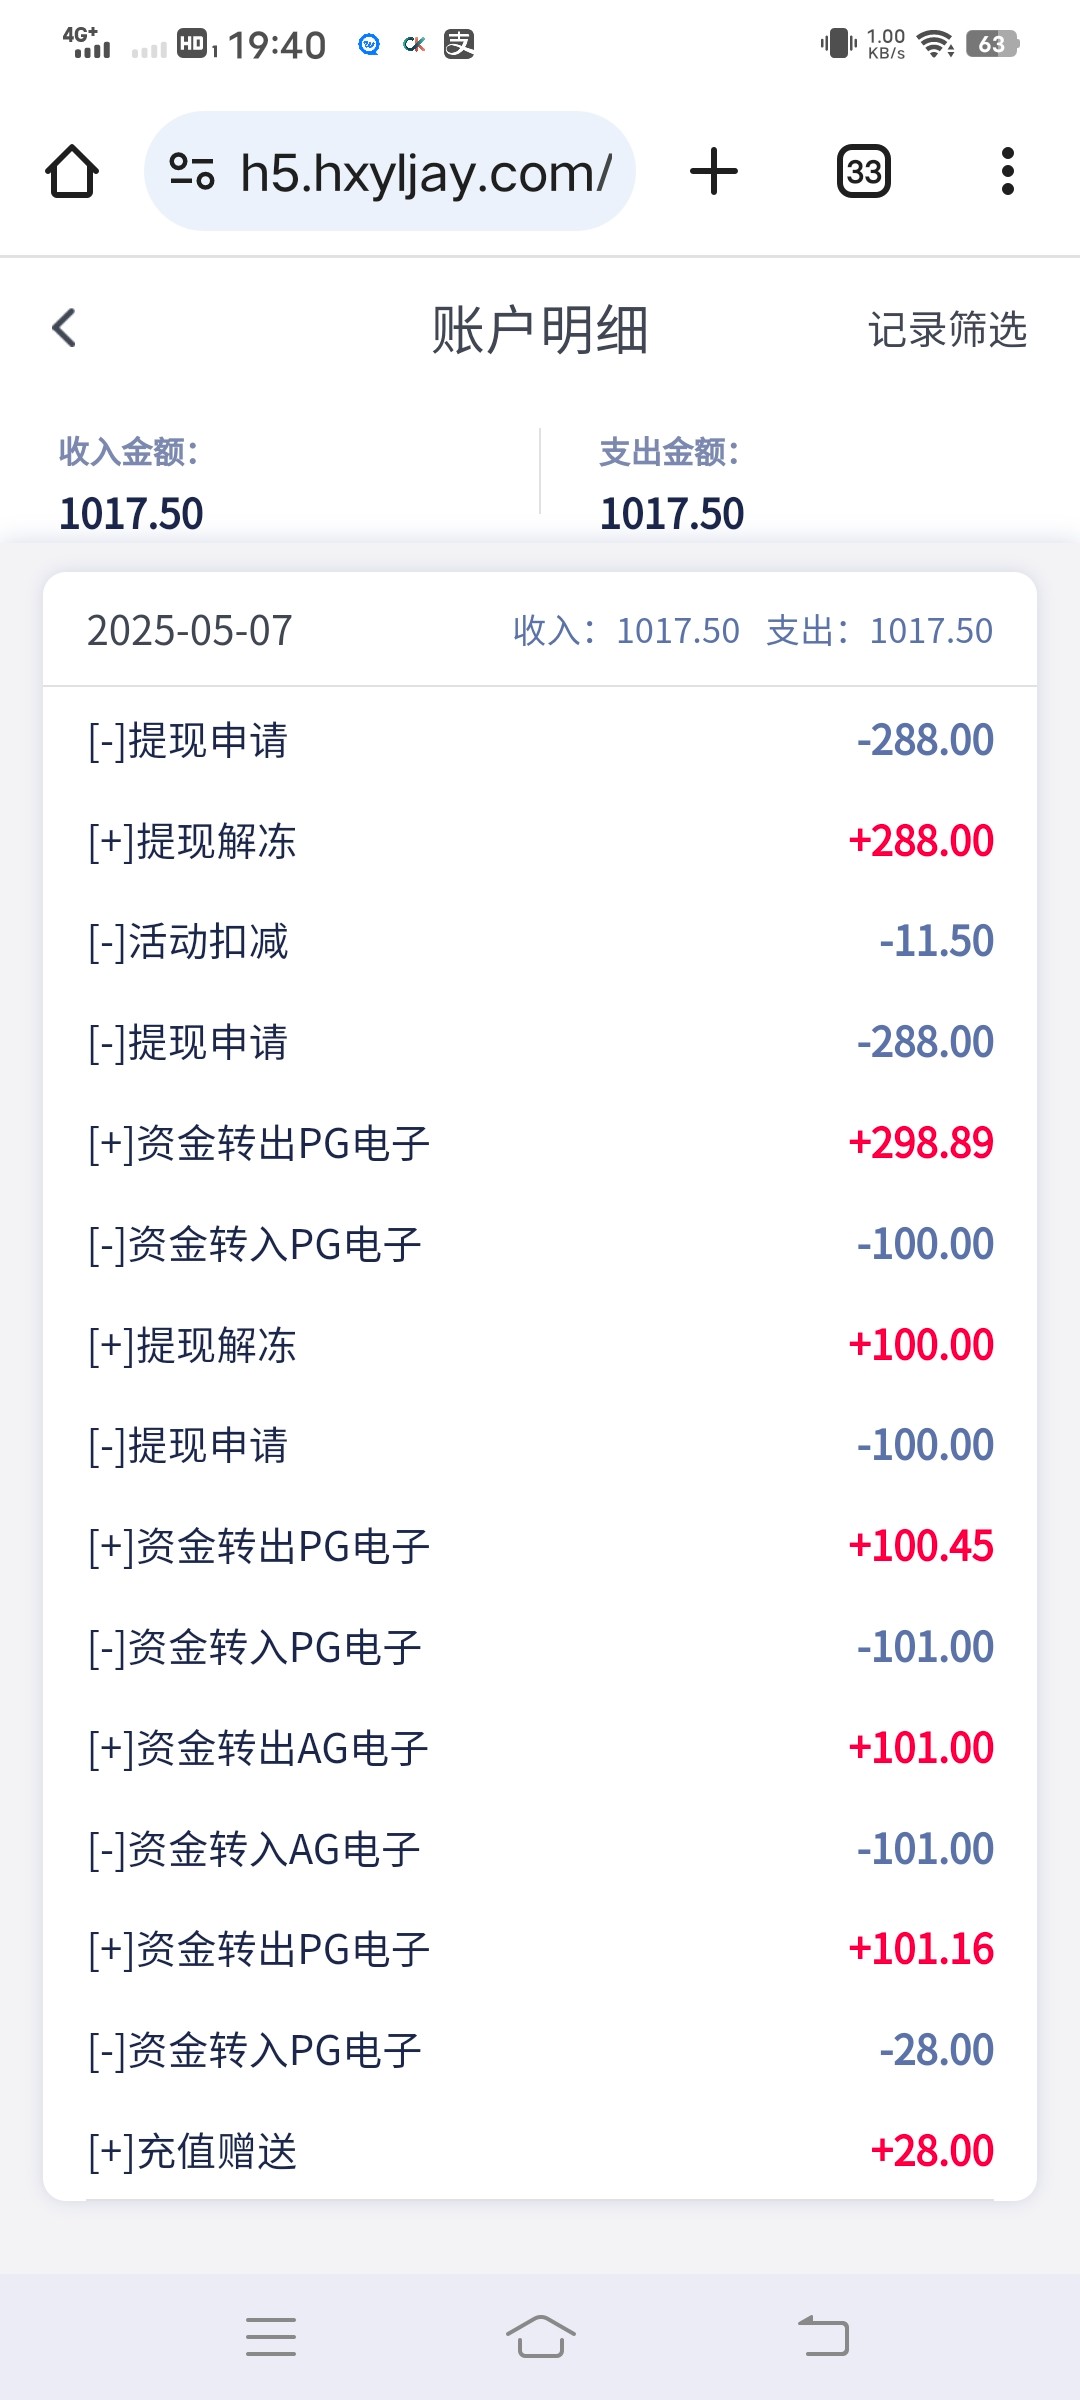Go back using the page back arrow
Image resolution: width=1080 pixels, height=2400 pixels.
point(64,328)
